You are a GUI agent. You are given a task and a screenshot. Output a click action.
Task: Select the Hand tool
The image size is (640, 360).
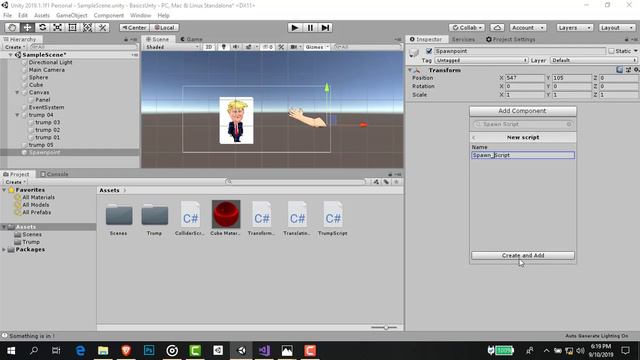tap(12, 27)
